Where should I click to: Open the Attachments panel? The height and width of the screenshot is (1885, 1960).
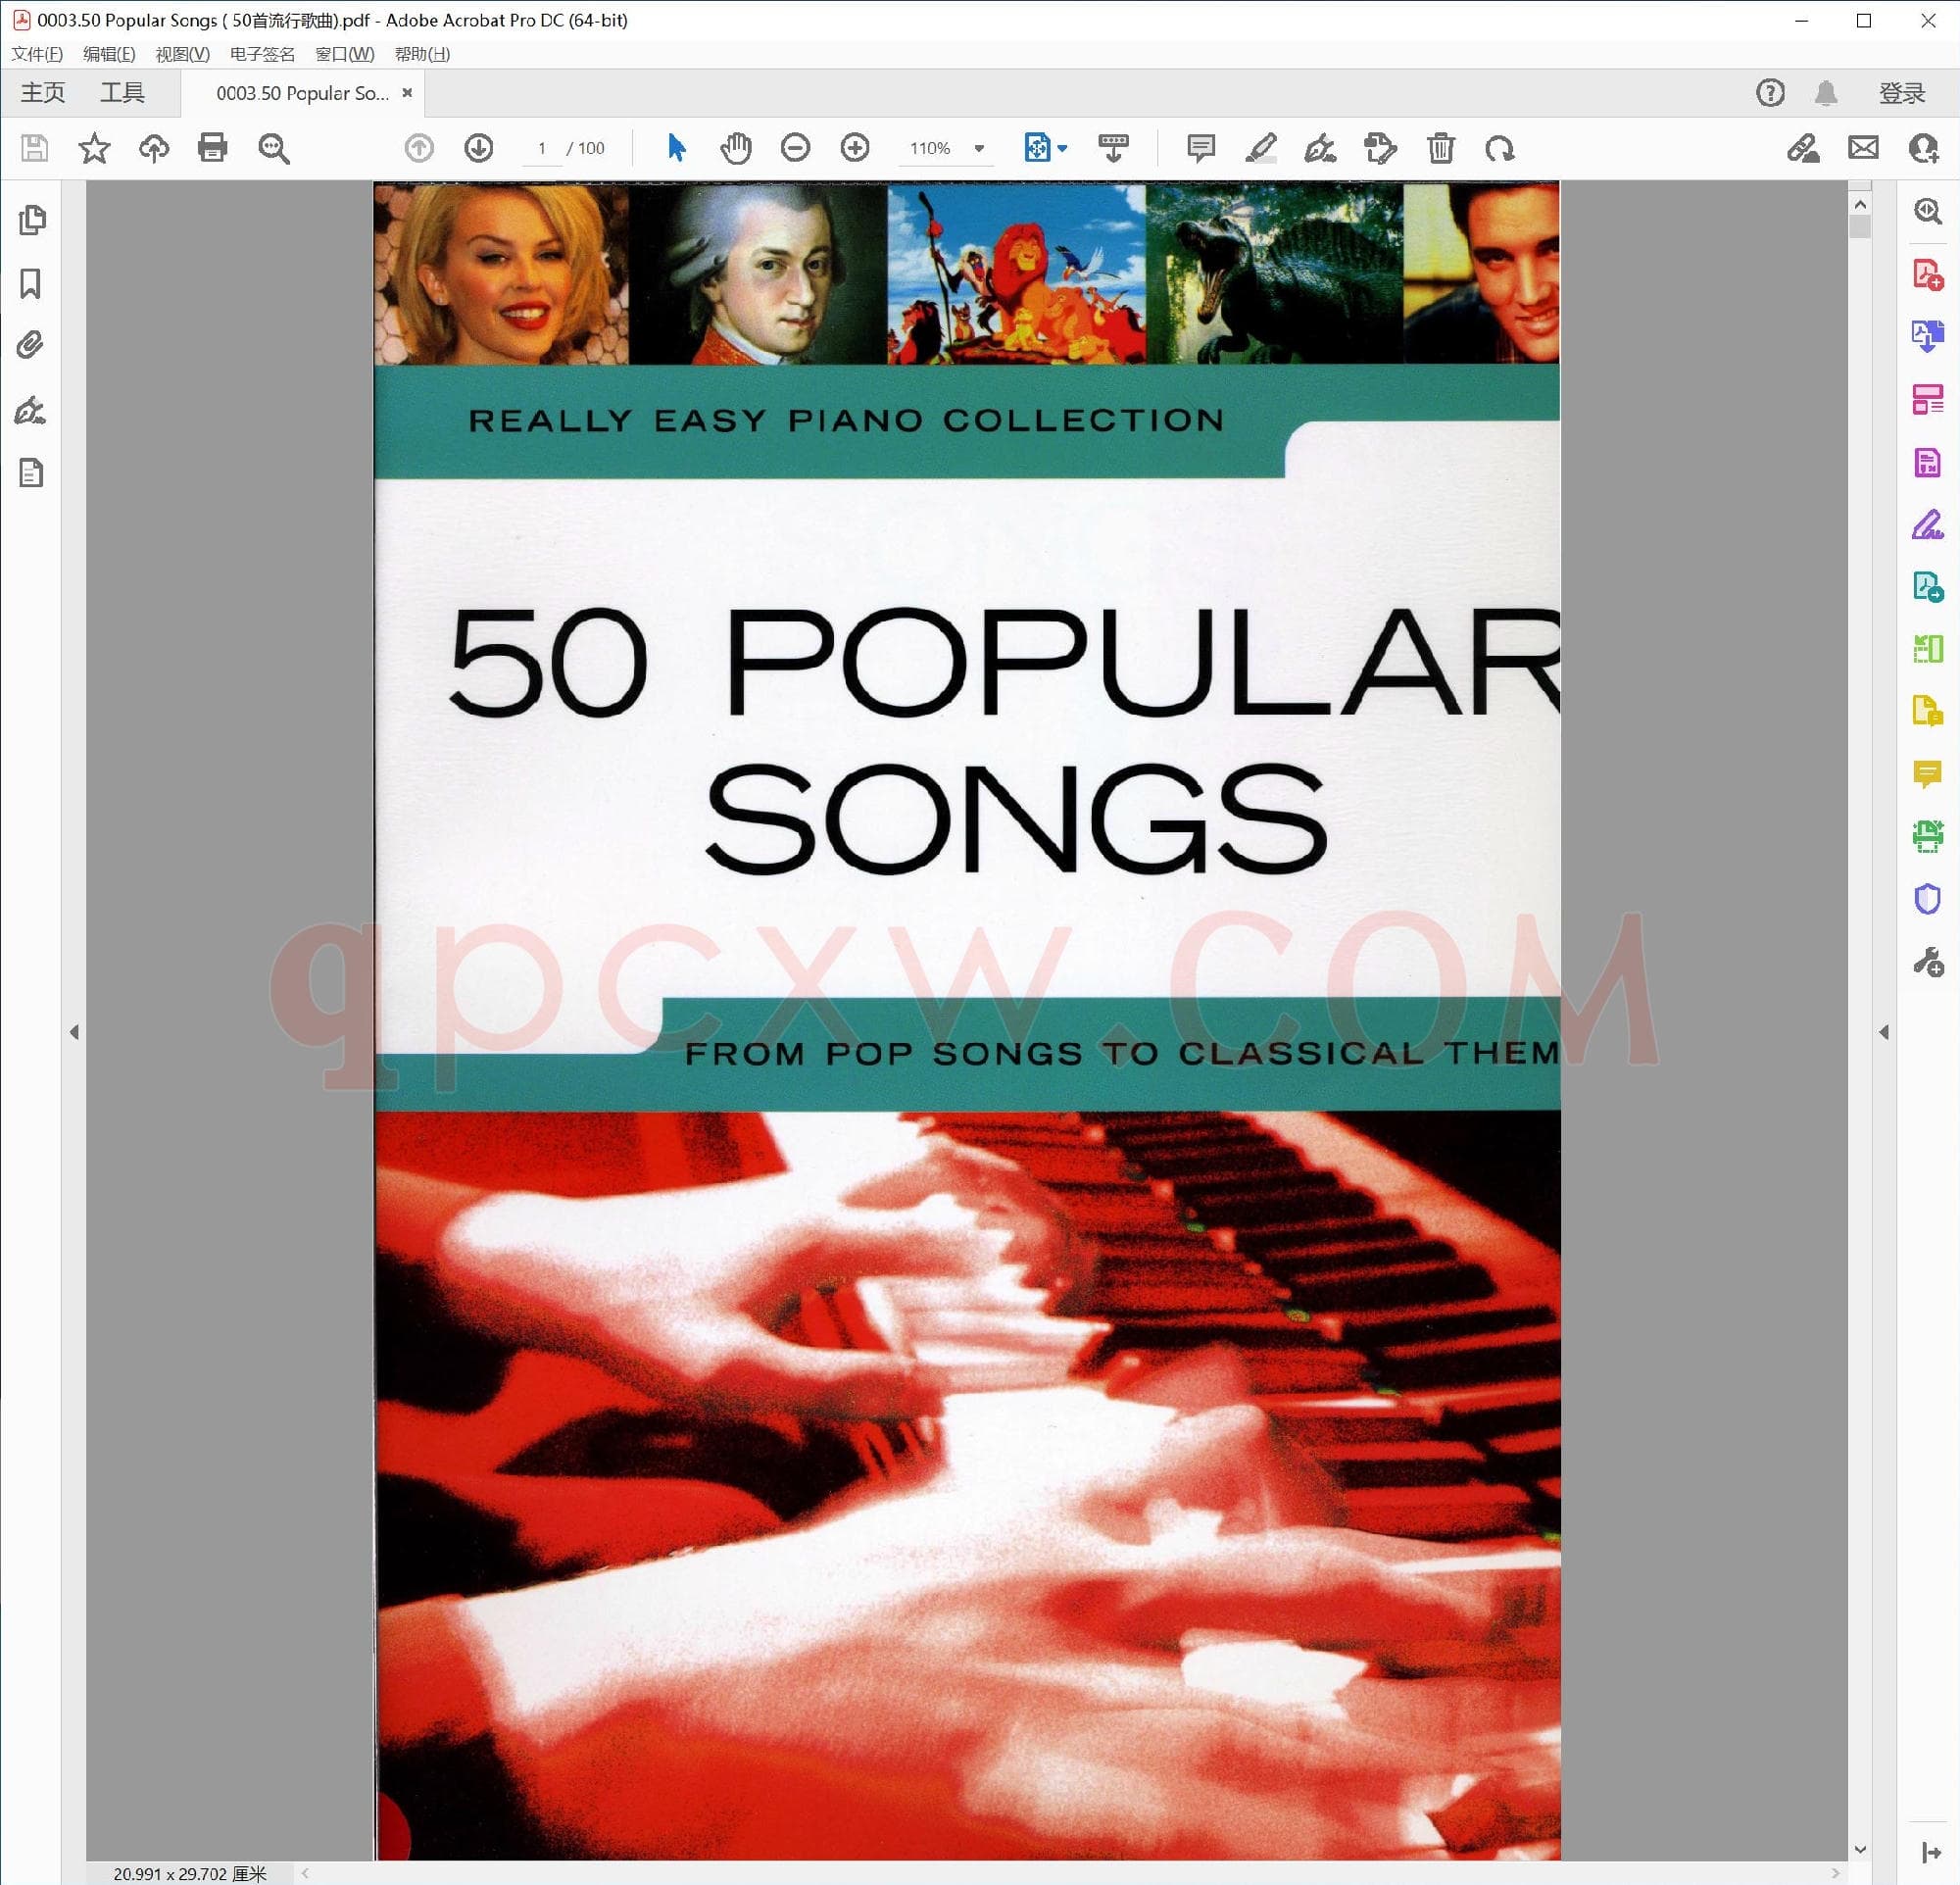click(31, 344)
